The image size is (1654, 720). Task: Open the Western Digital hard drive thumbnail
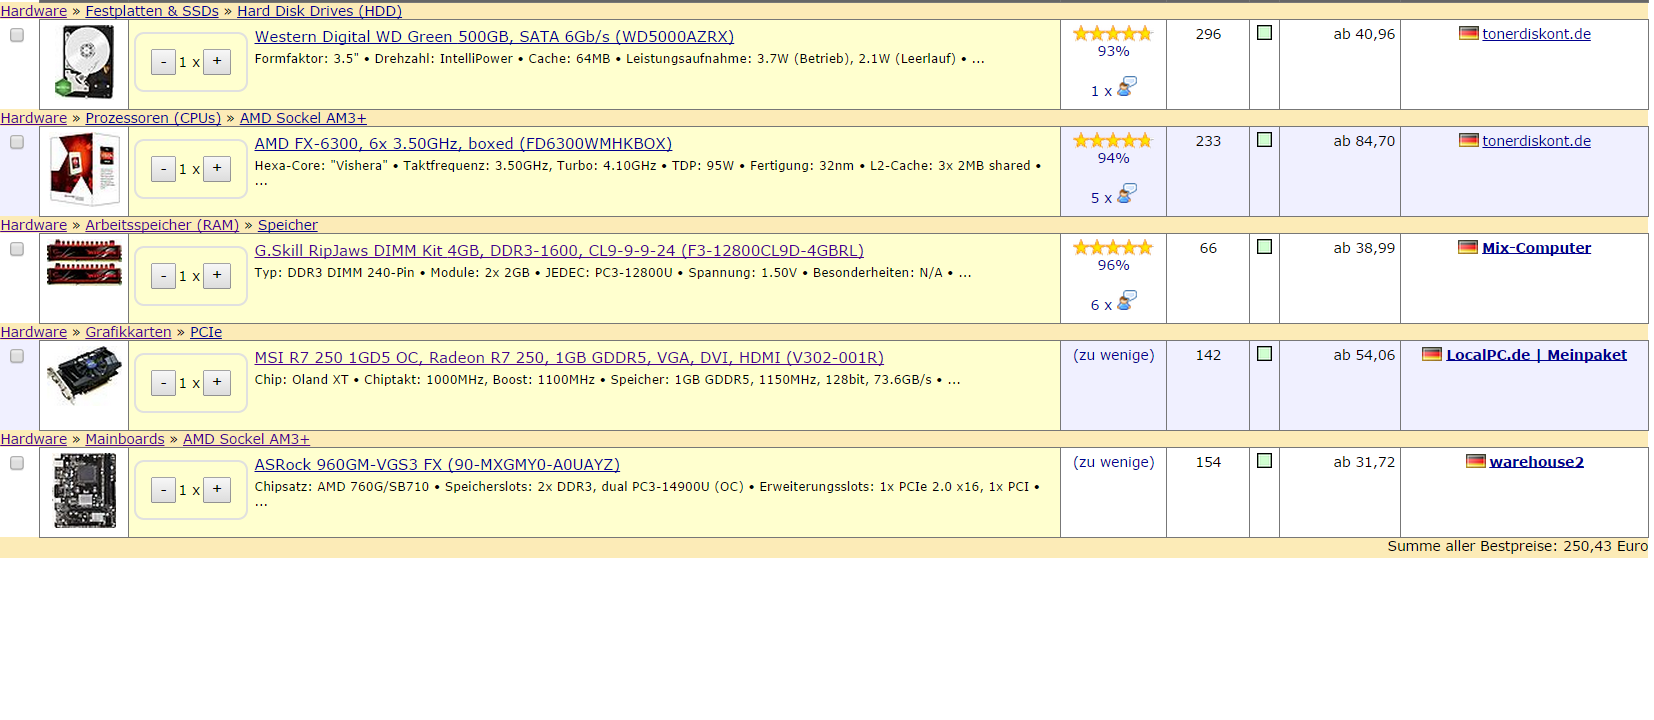click(x=84, y=63)
